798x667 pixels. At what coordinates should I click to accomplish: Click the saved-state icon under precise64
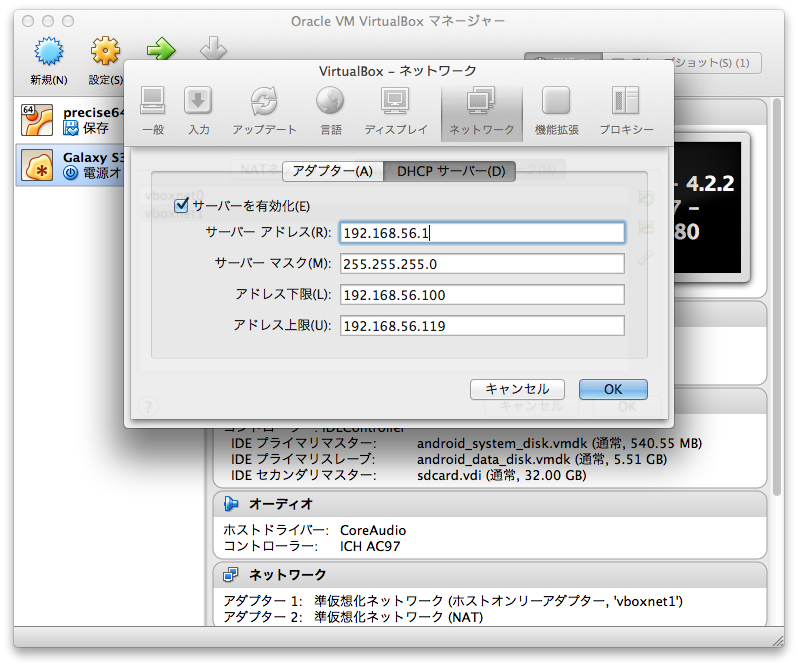[70, 128]
